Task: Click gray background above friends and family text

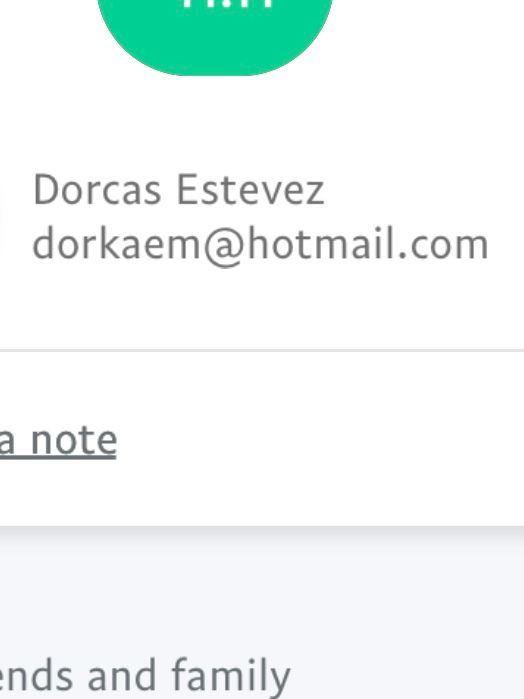Action: 262,588
